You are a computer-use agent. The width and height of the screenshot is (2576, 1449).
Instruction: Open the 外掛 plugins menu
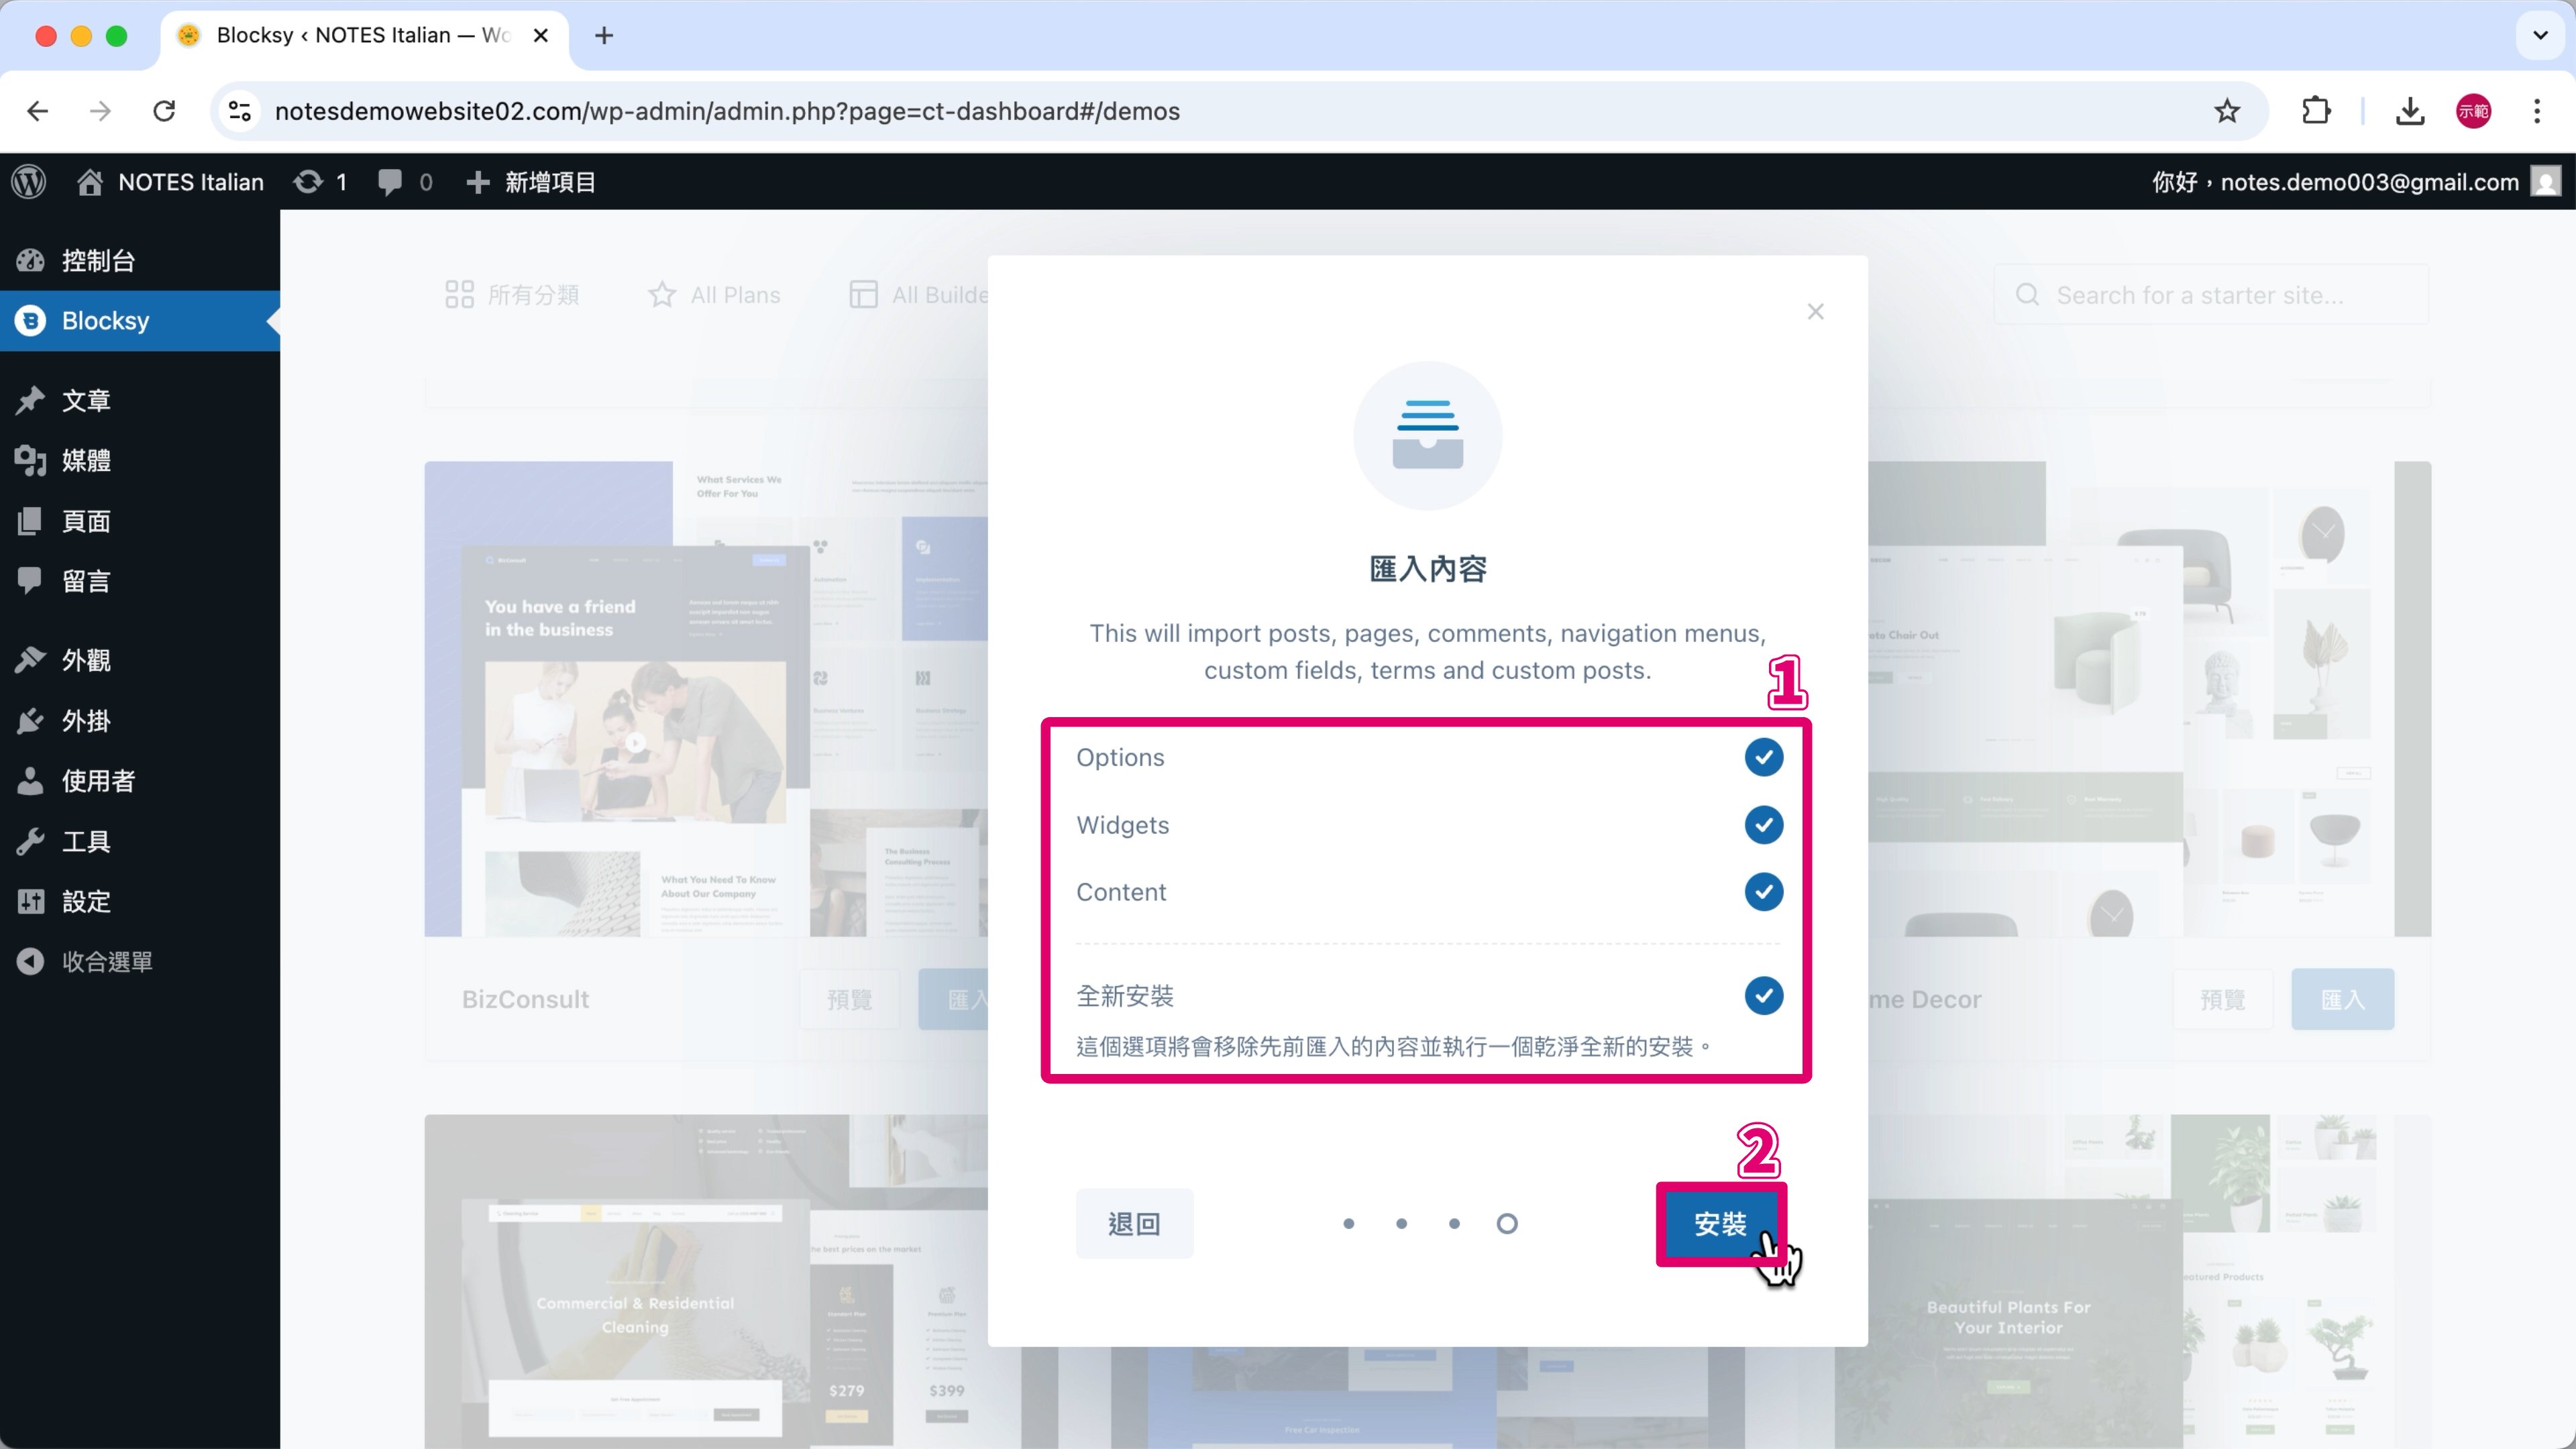(x=86, y=721)
